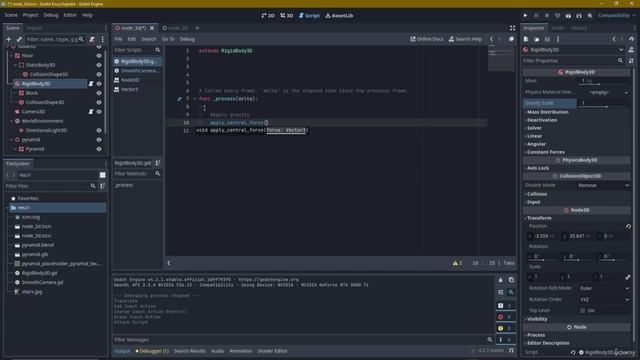Open Inspector property sort options icon
This screenshot has width=640, height=360.
[x=631, y=61]
